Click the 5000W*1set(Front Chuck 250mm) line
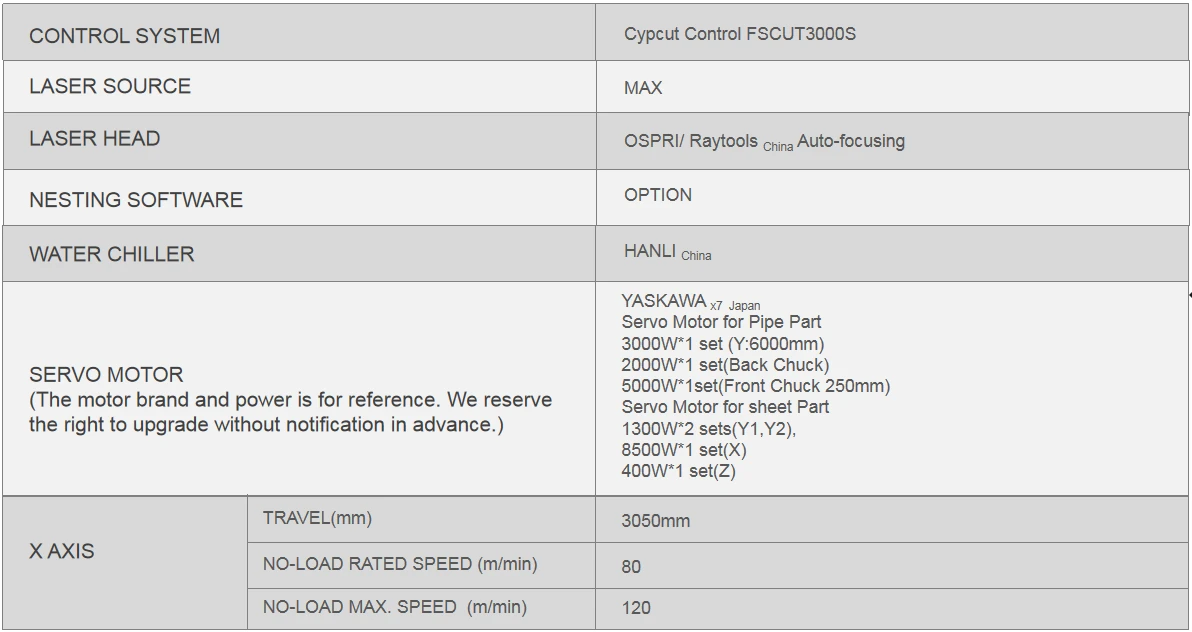This screenshot has width=1192, height=632. pos(756,386)
